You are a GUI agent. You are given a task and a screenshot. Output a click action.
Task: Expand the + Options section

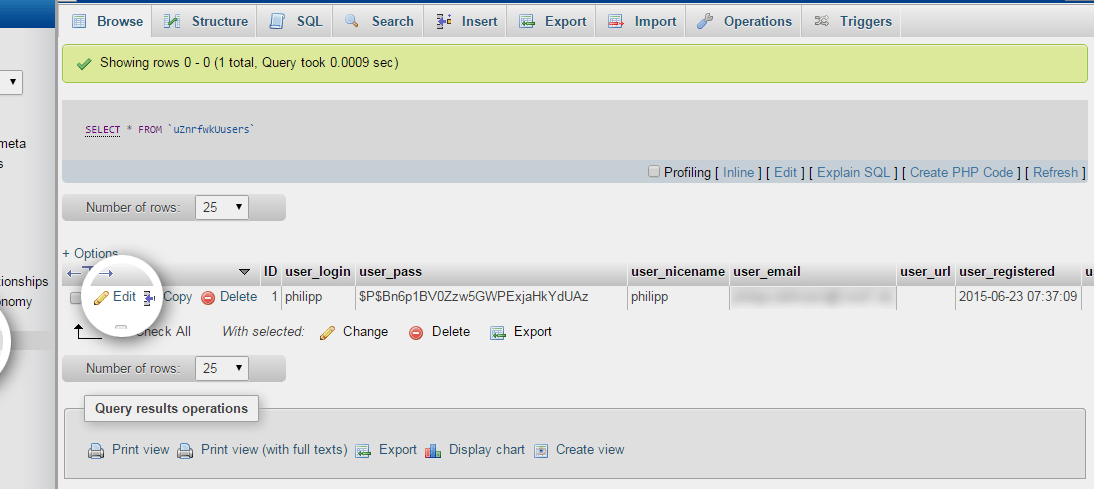90,253
